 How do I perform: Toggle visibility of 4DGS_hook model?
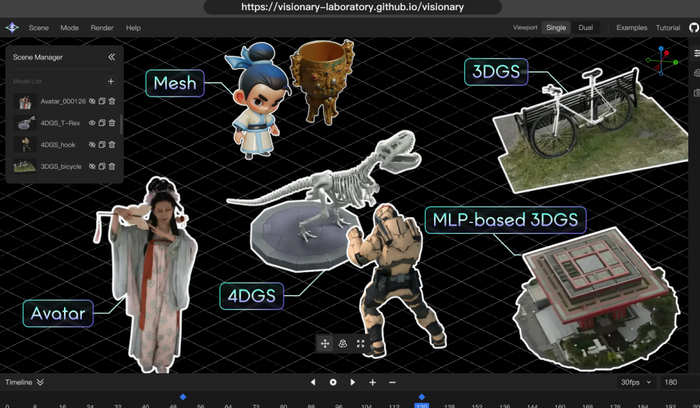pyautogui.click(x=92, y=145)
